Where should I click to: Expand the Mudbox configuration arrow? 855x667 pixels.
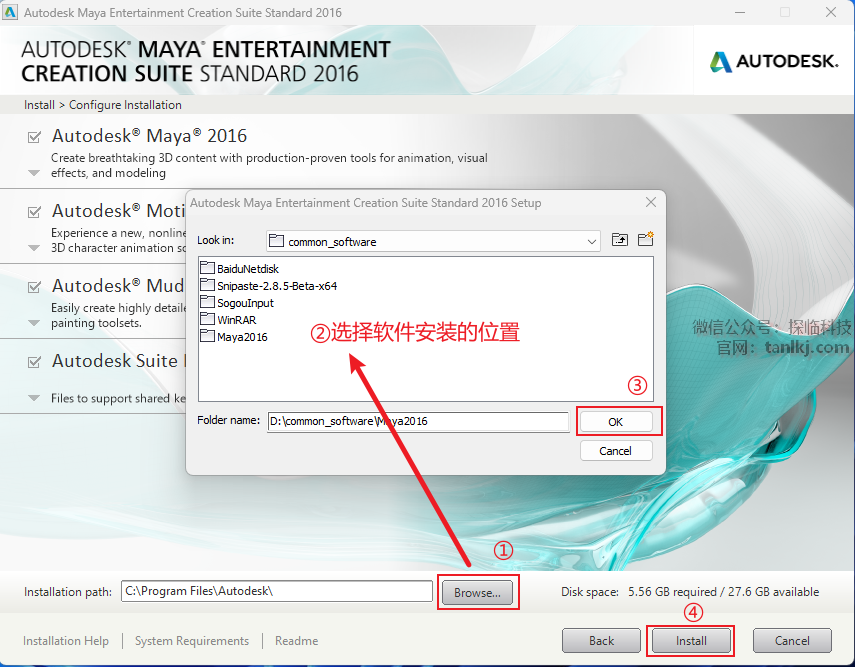(34, 323)
